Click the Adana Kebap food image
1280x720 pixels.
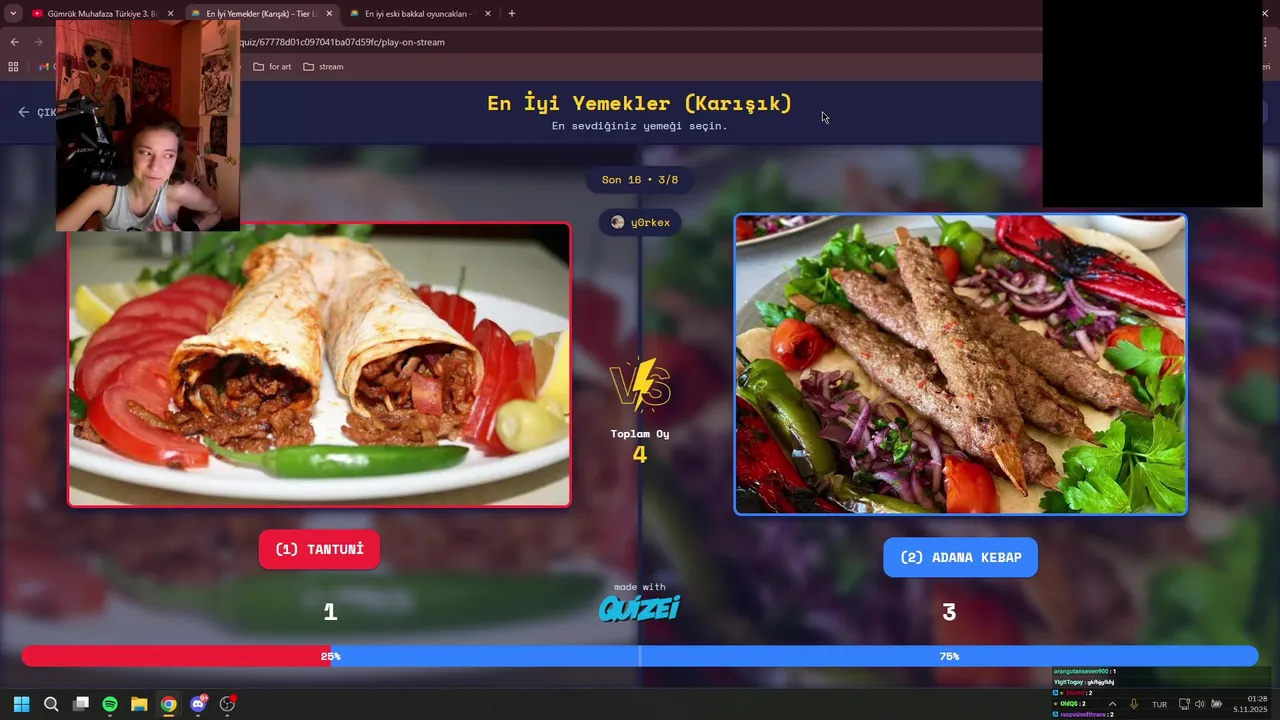point(960,364)
